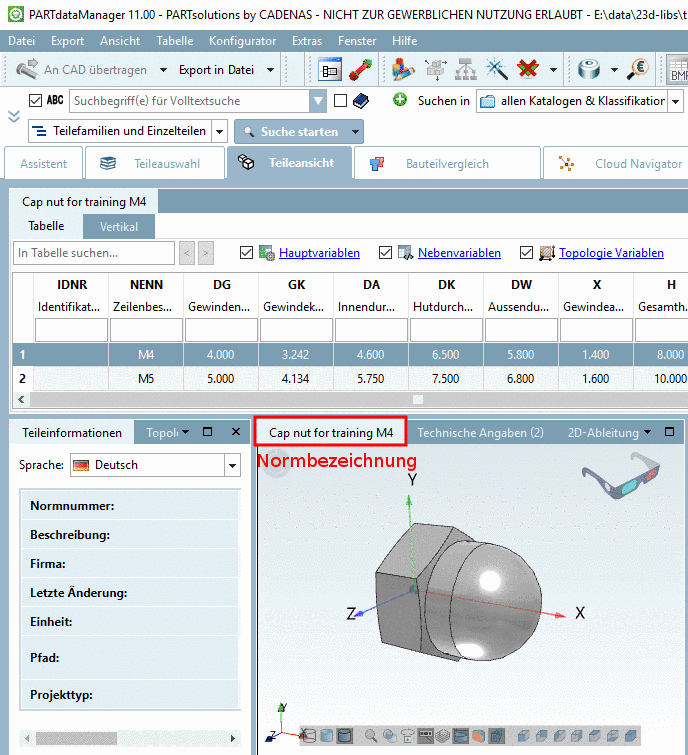
Task: Open the Topologie tab in info panel
Action: point(162,432)
